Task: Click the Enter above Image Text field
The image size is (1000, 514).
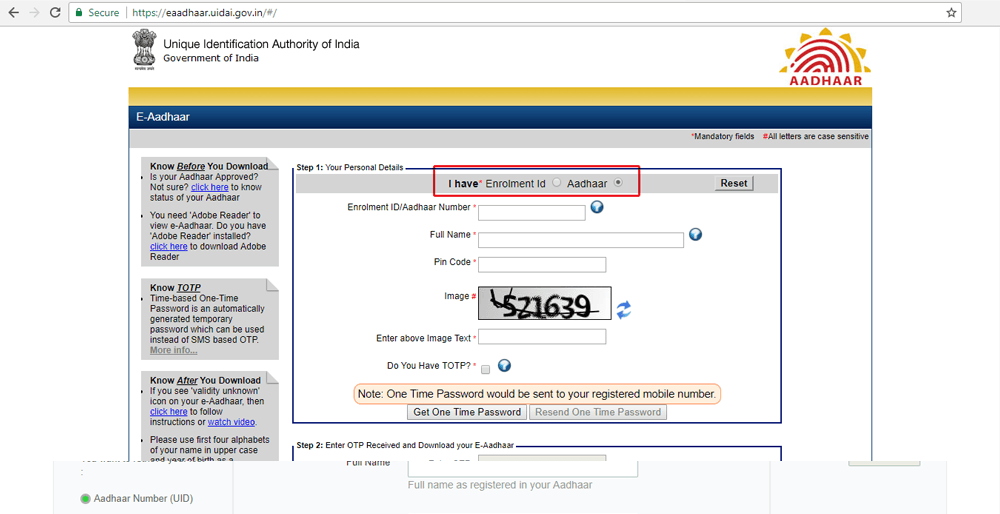Action: (x=542, y=337)
